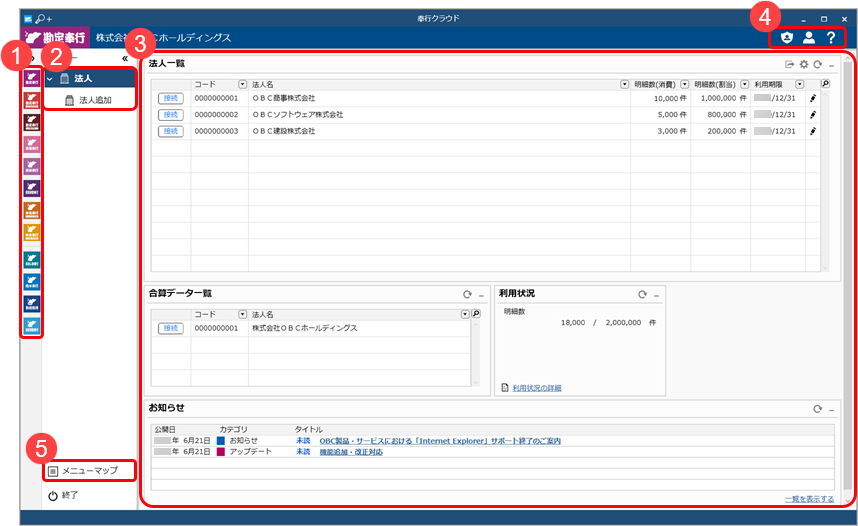Click 一覧を表示する link
Image resolution: width=858 pixels, height=526 pixels.
[x=809, y=499]
